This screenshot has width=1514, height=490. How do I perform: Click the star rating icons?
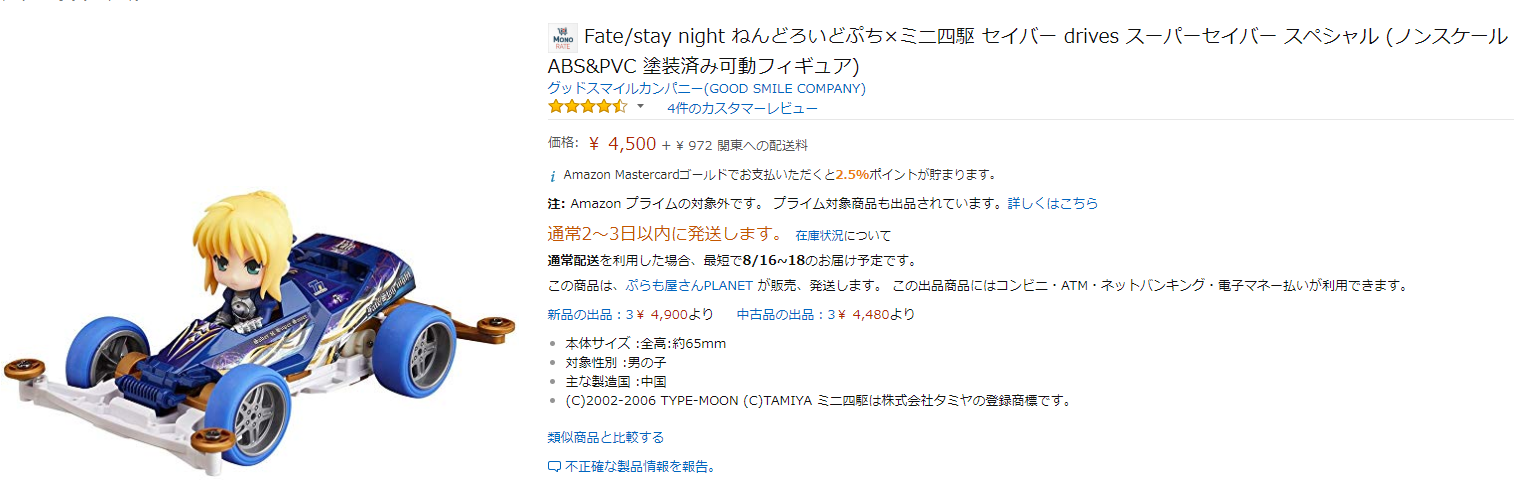[x=588, y=107]
